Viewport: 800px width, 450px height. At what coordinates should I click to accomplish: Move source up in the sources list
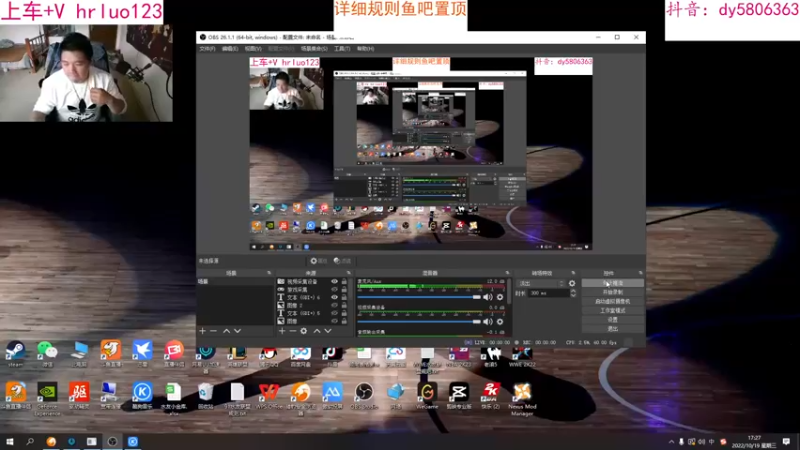pos(317,331)
